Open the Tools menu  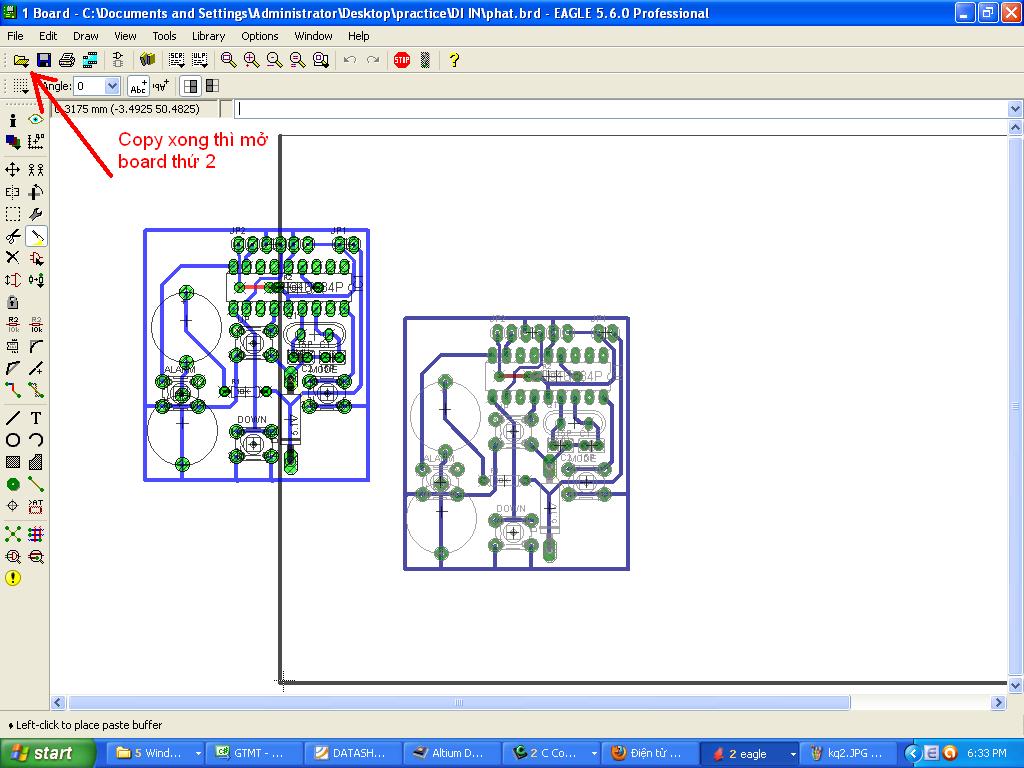(164, 36)
